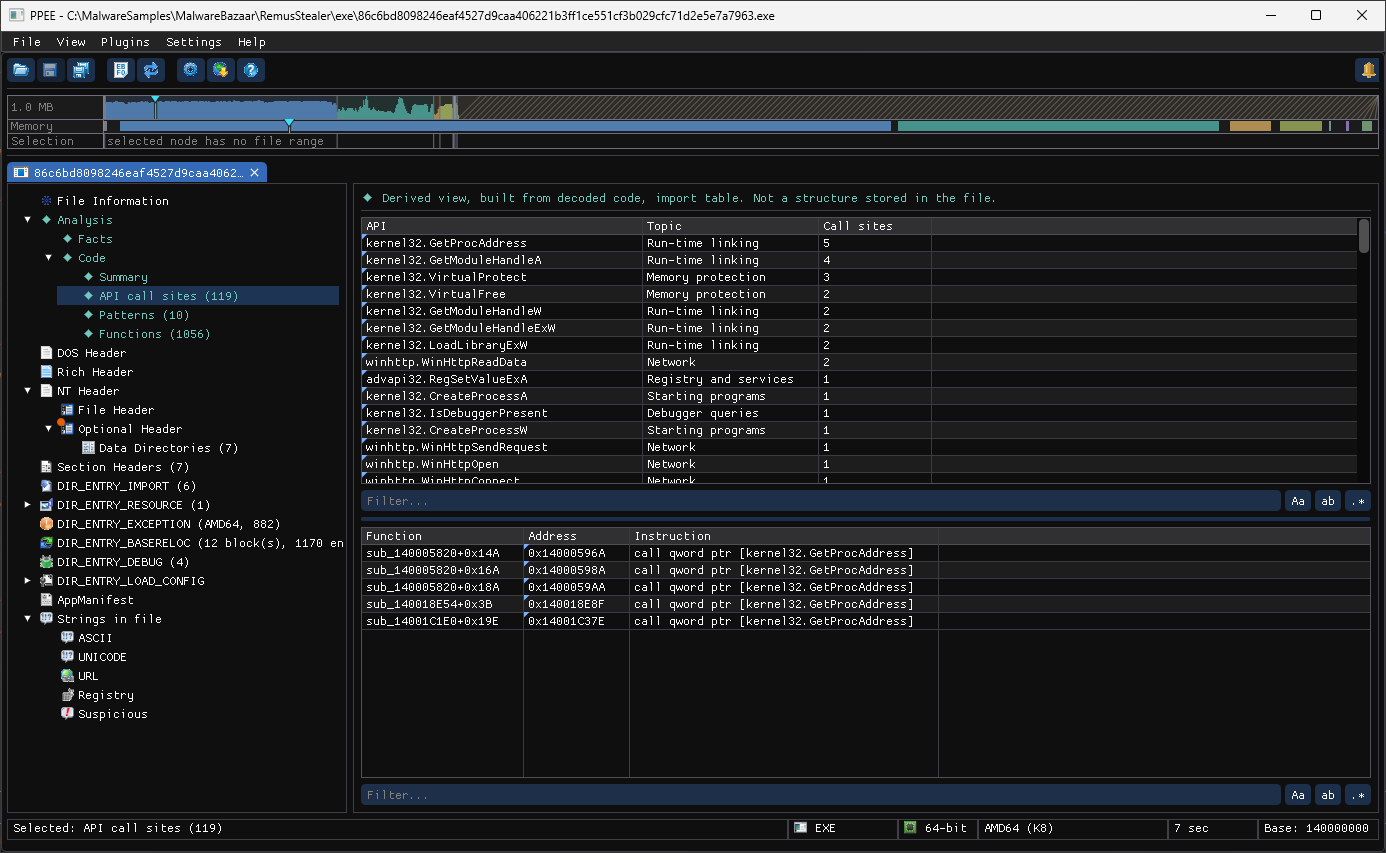Image resolution: width=1386 pixels, height=853 pixels.
Task: Sort the lower table by Address header
Action: pos(577,536)
